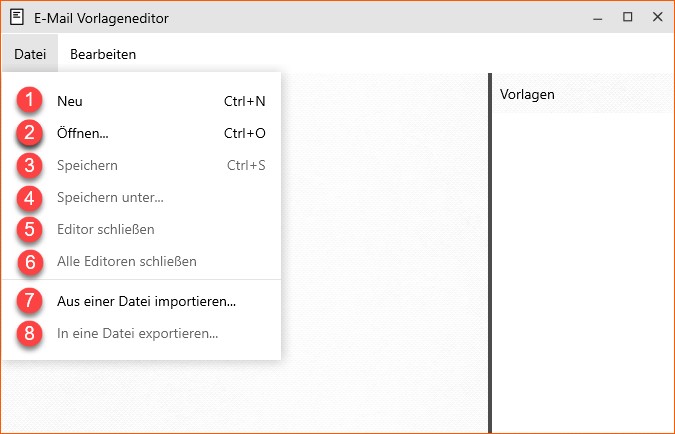Image resolution: width=675 pixels, height=434 pixels.
Task: Click the red number 2 badge
Action: tap(29, 133)
